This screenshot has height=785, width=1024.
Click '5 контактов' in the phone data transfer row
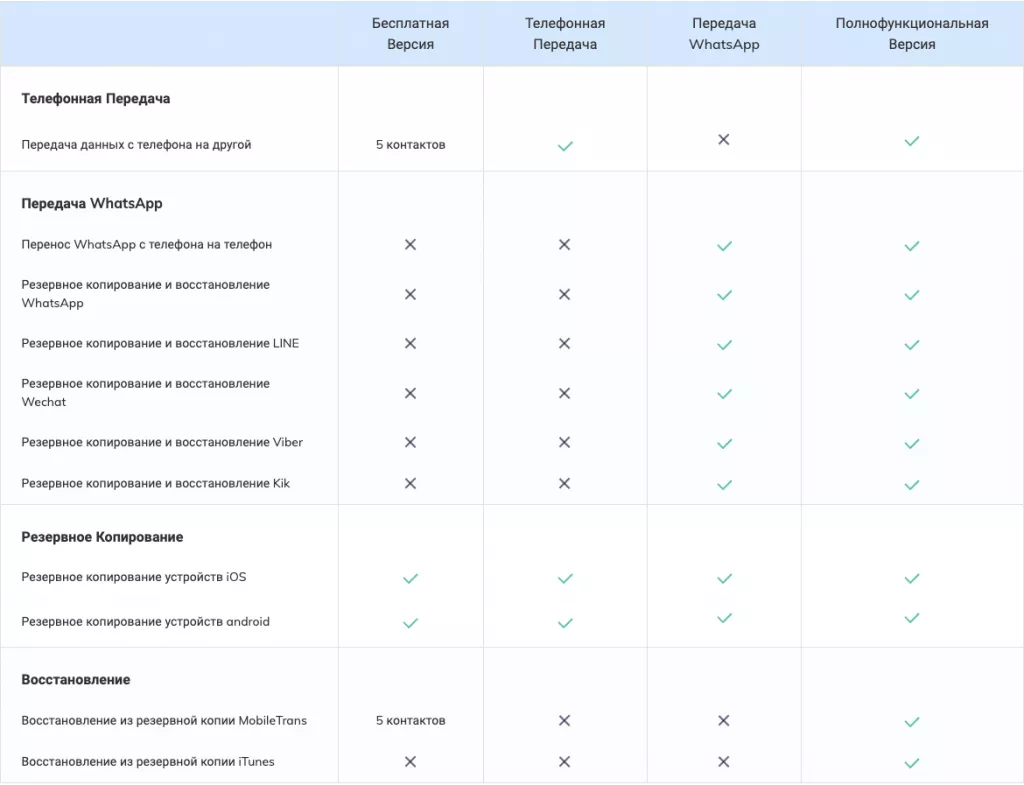410,145
